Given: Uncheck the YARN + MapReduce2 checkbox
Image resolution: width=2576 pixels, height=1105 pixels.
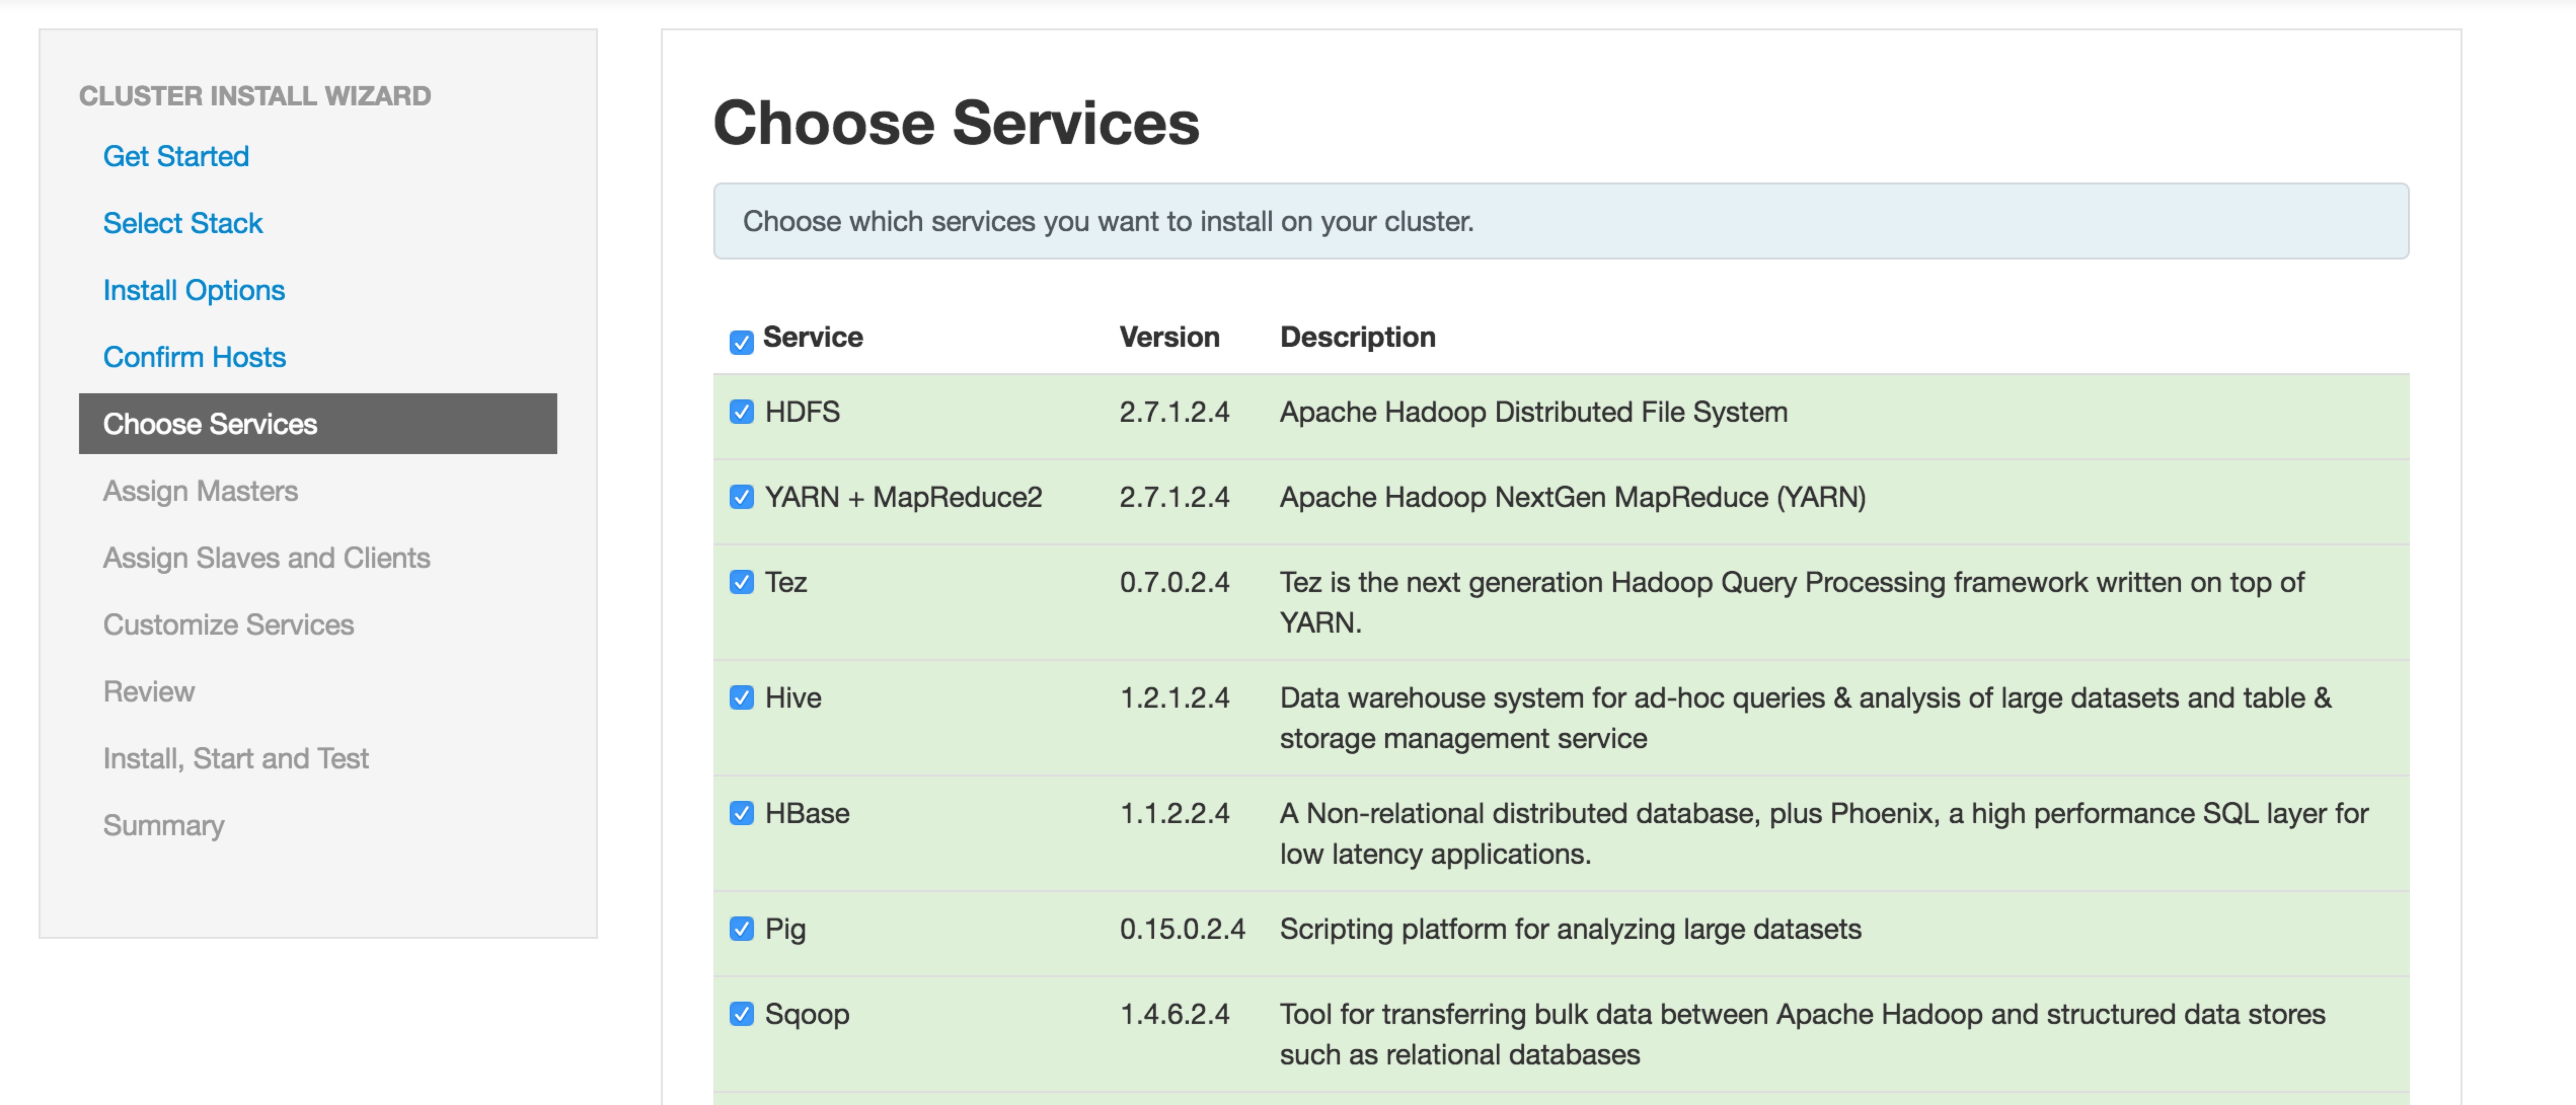Looking at the screenshot, I should 741,497.
